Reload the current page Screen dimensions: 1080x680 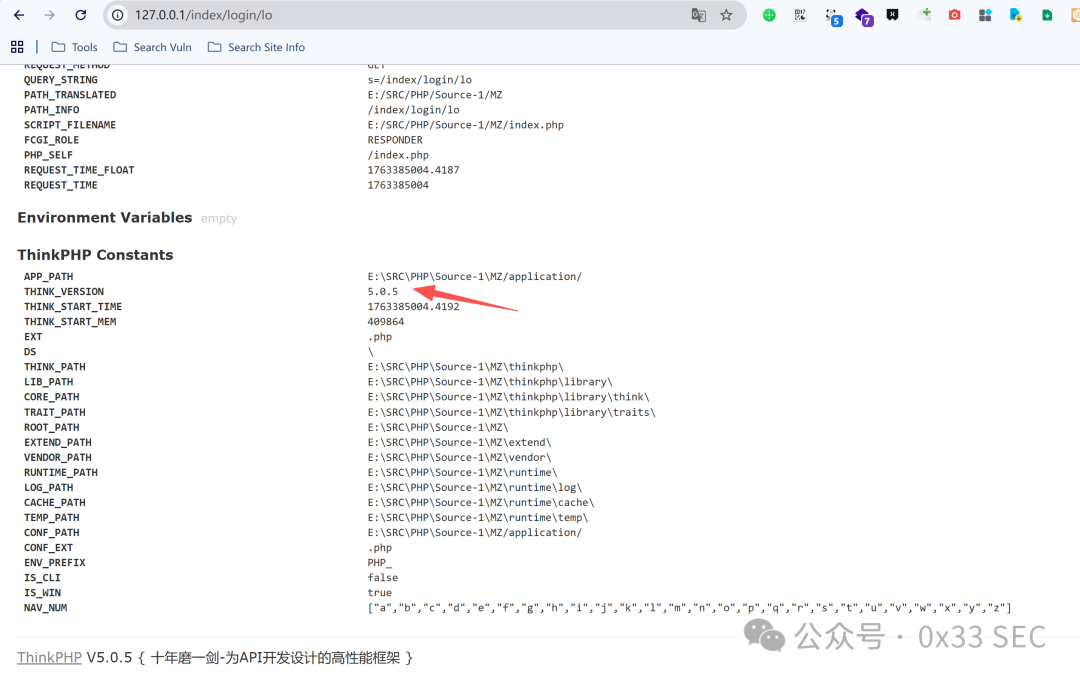(81, 15)
